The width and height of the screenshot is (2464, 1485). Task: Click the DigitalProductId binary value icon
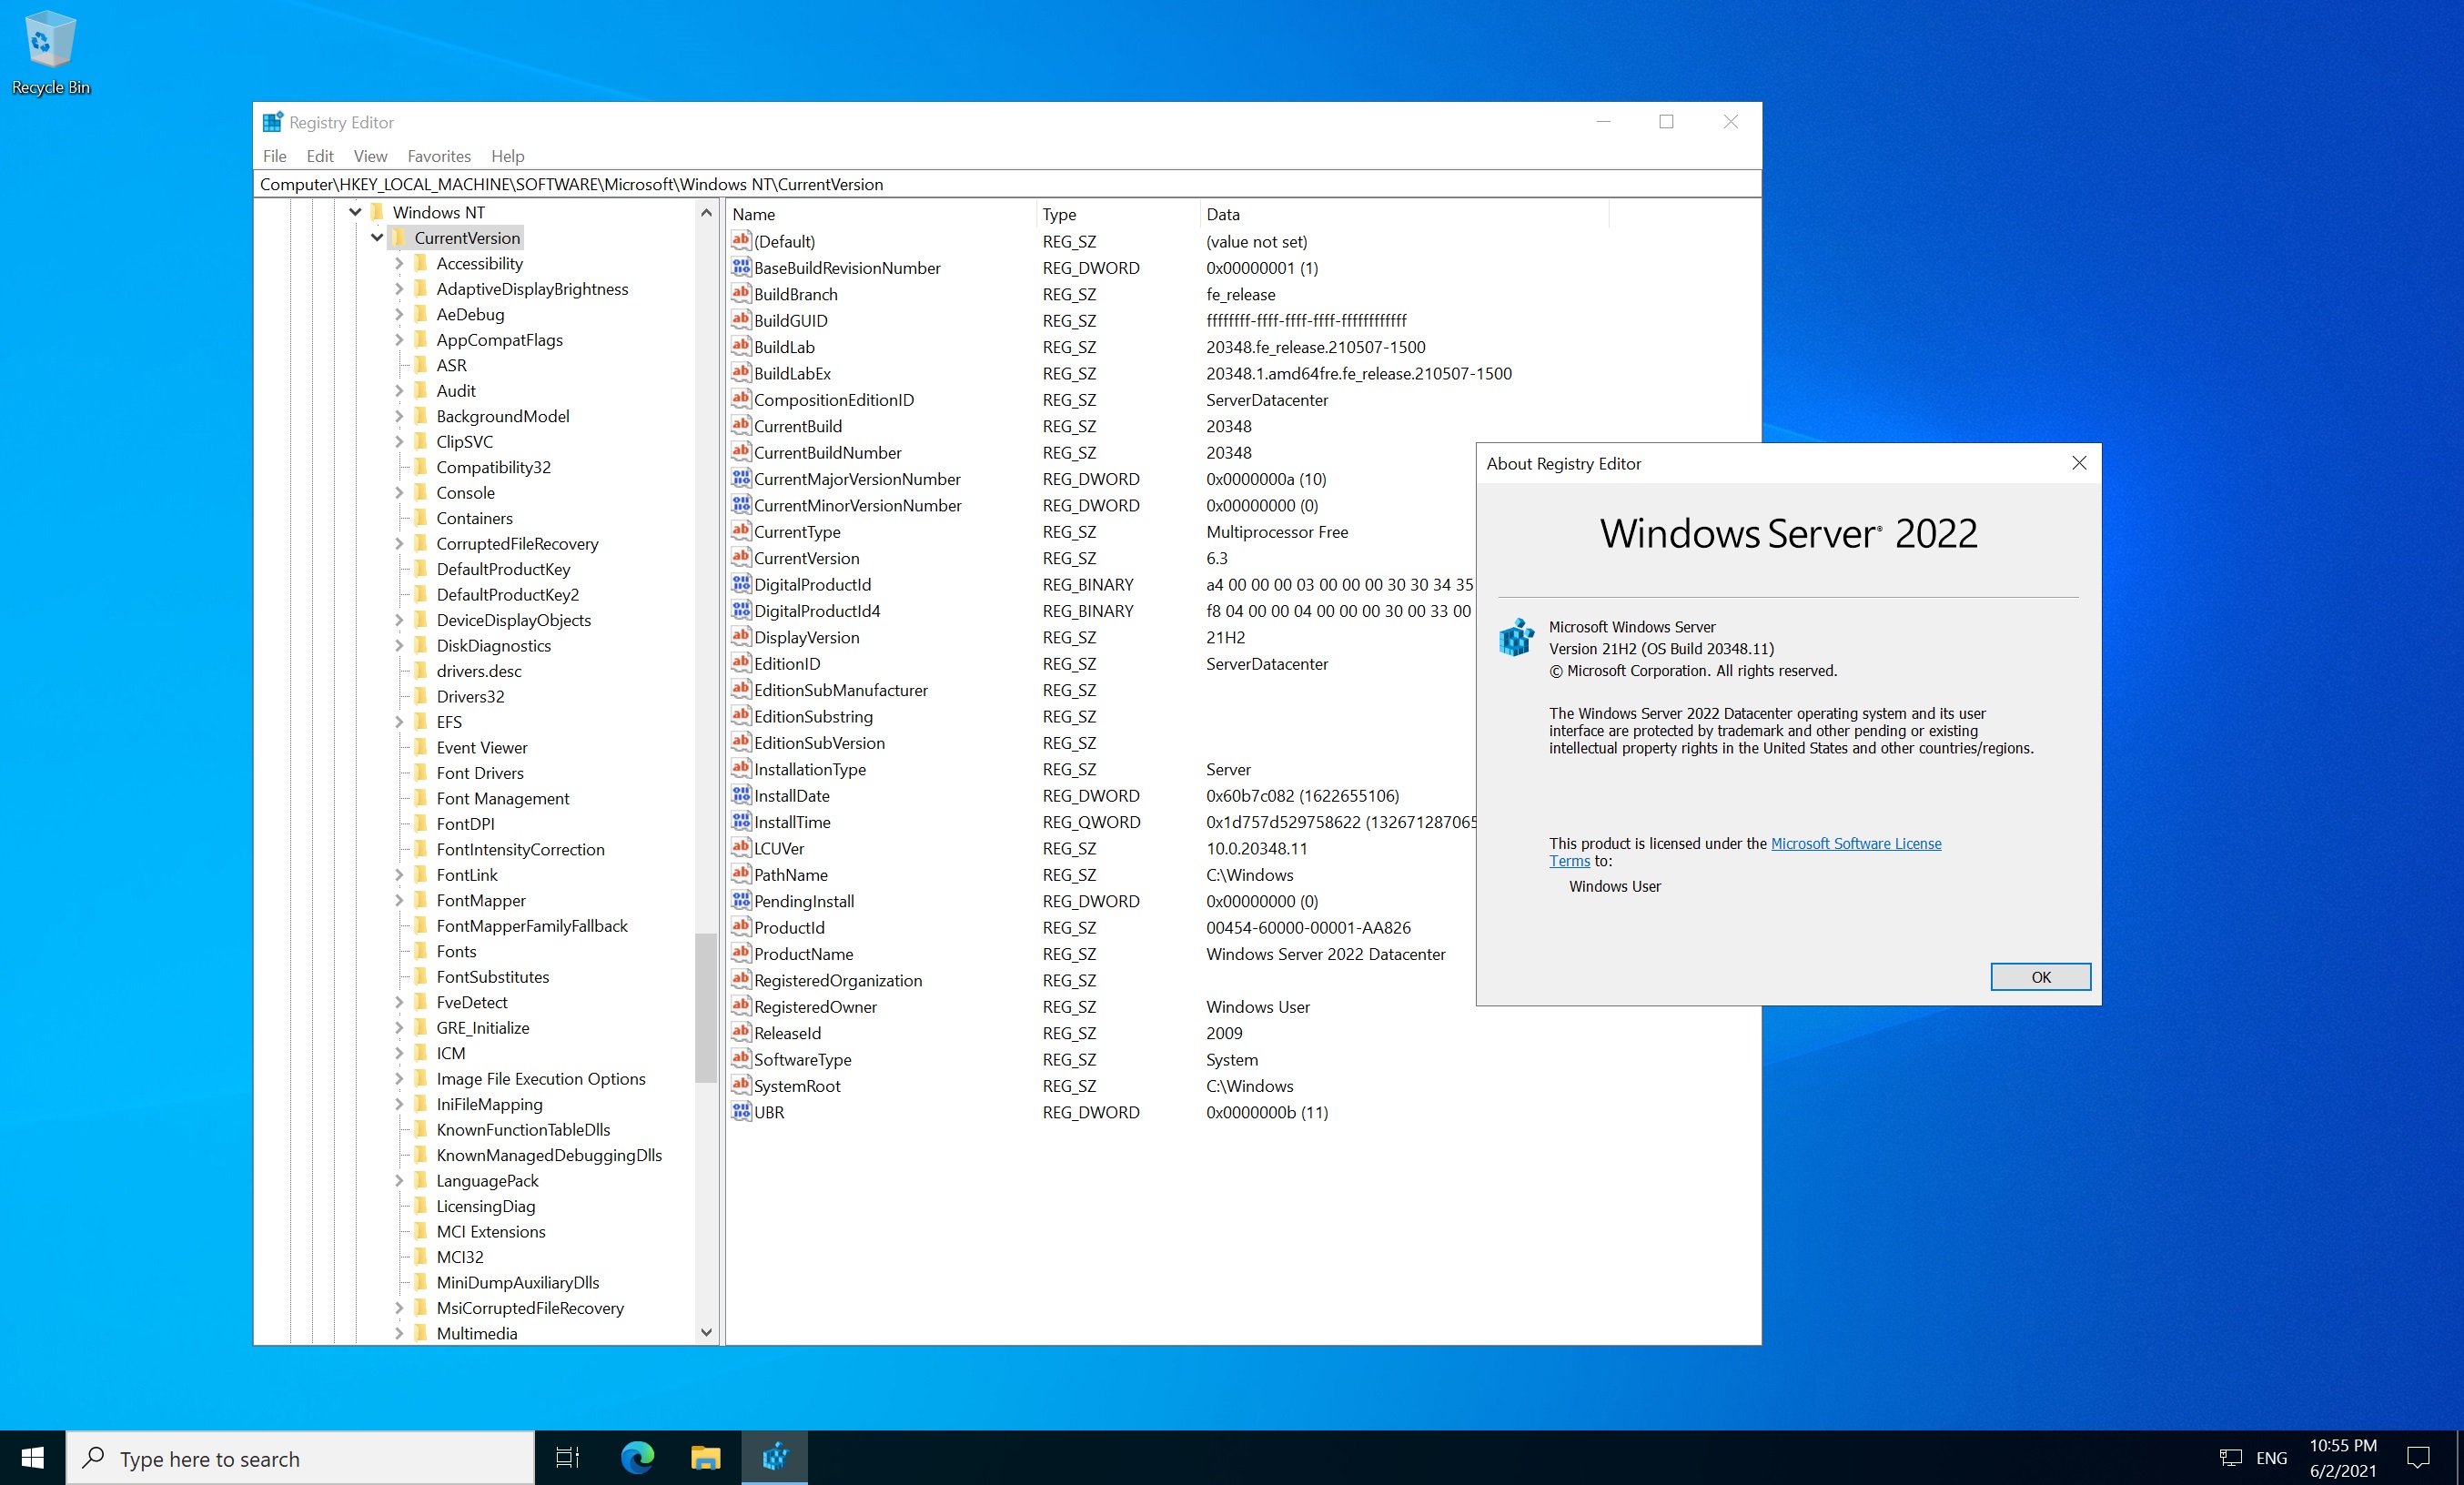point(740,584)
